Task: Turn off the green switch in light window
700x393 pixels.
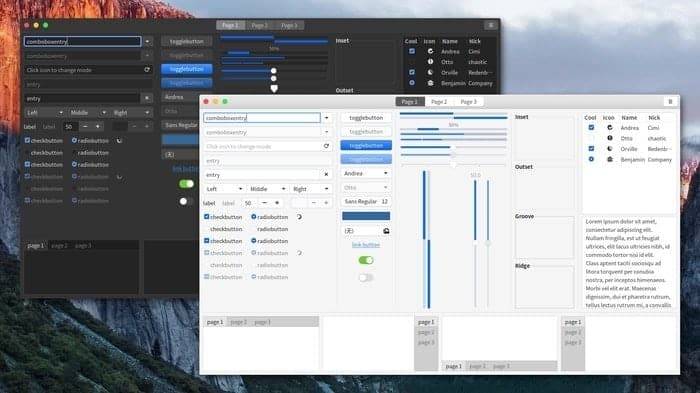Action: pos(366,260)
